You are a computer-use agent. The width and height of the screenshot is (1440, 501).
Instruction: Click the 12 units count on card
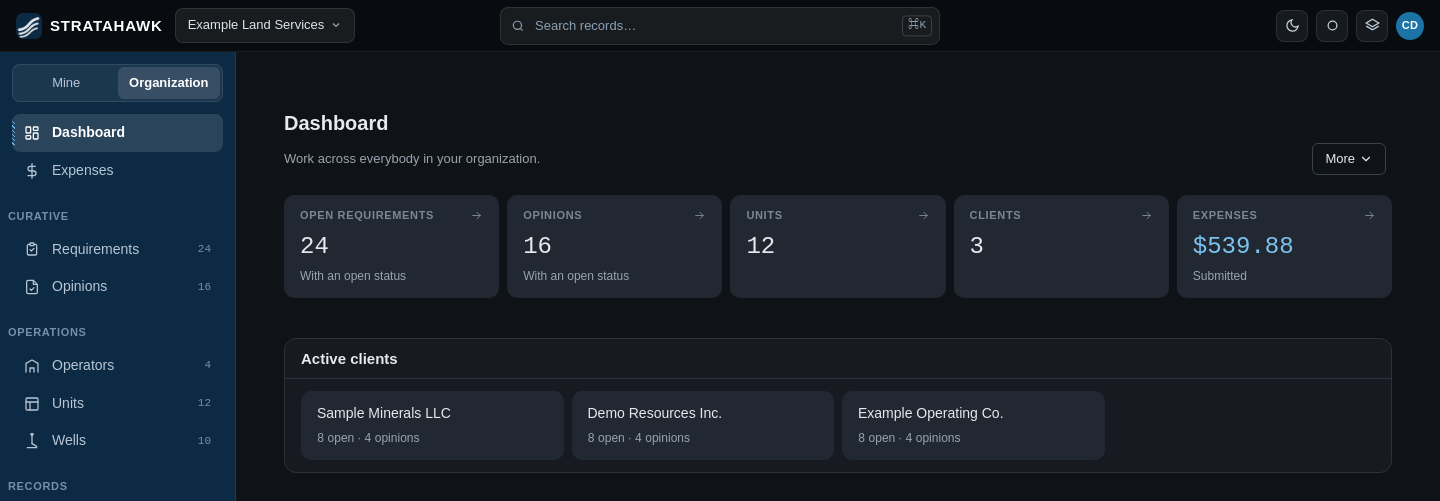click(x=761, y=246)
